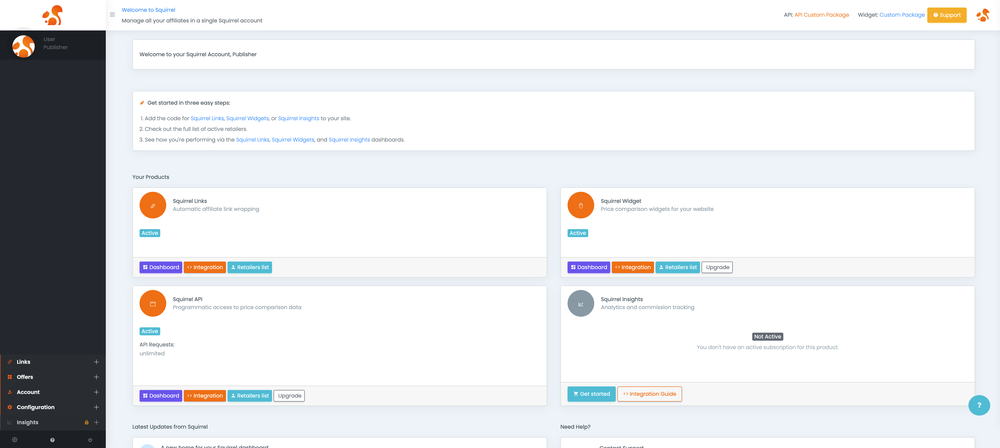Click the Squirrel Links round orange icon
Viewport: 1000px width, 448px height.
click(x=152, y=205)
